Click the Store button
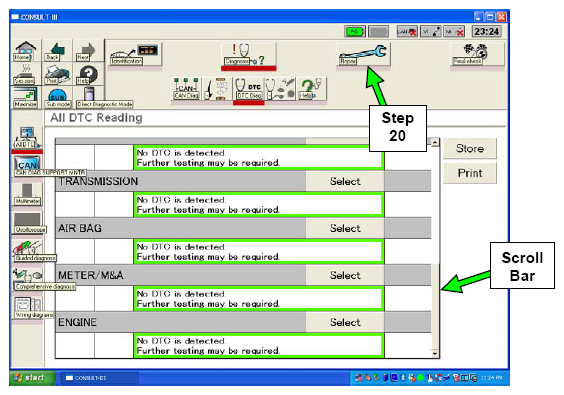This screenshot has width=564, height=395. (x=470, y=149)
